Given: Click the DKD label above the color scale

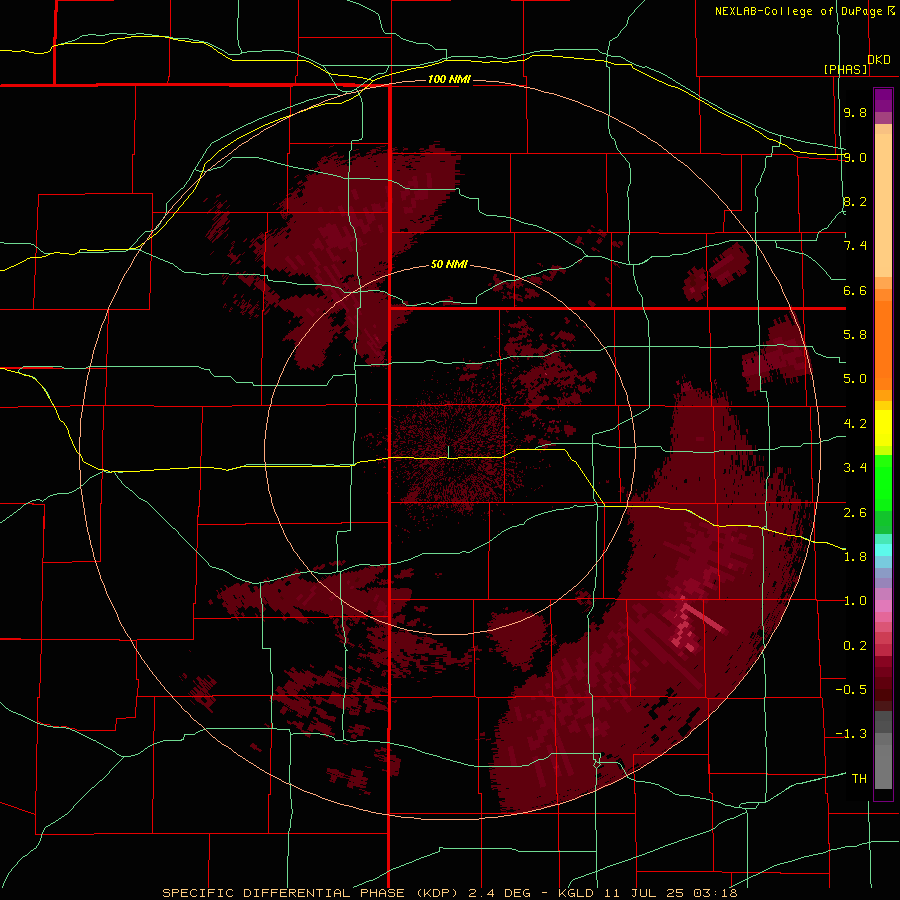Looking at the screenshot, I should [x=879, y=60].
